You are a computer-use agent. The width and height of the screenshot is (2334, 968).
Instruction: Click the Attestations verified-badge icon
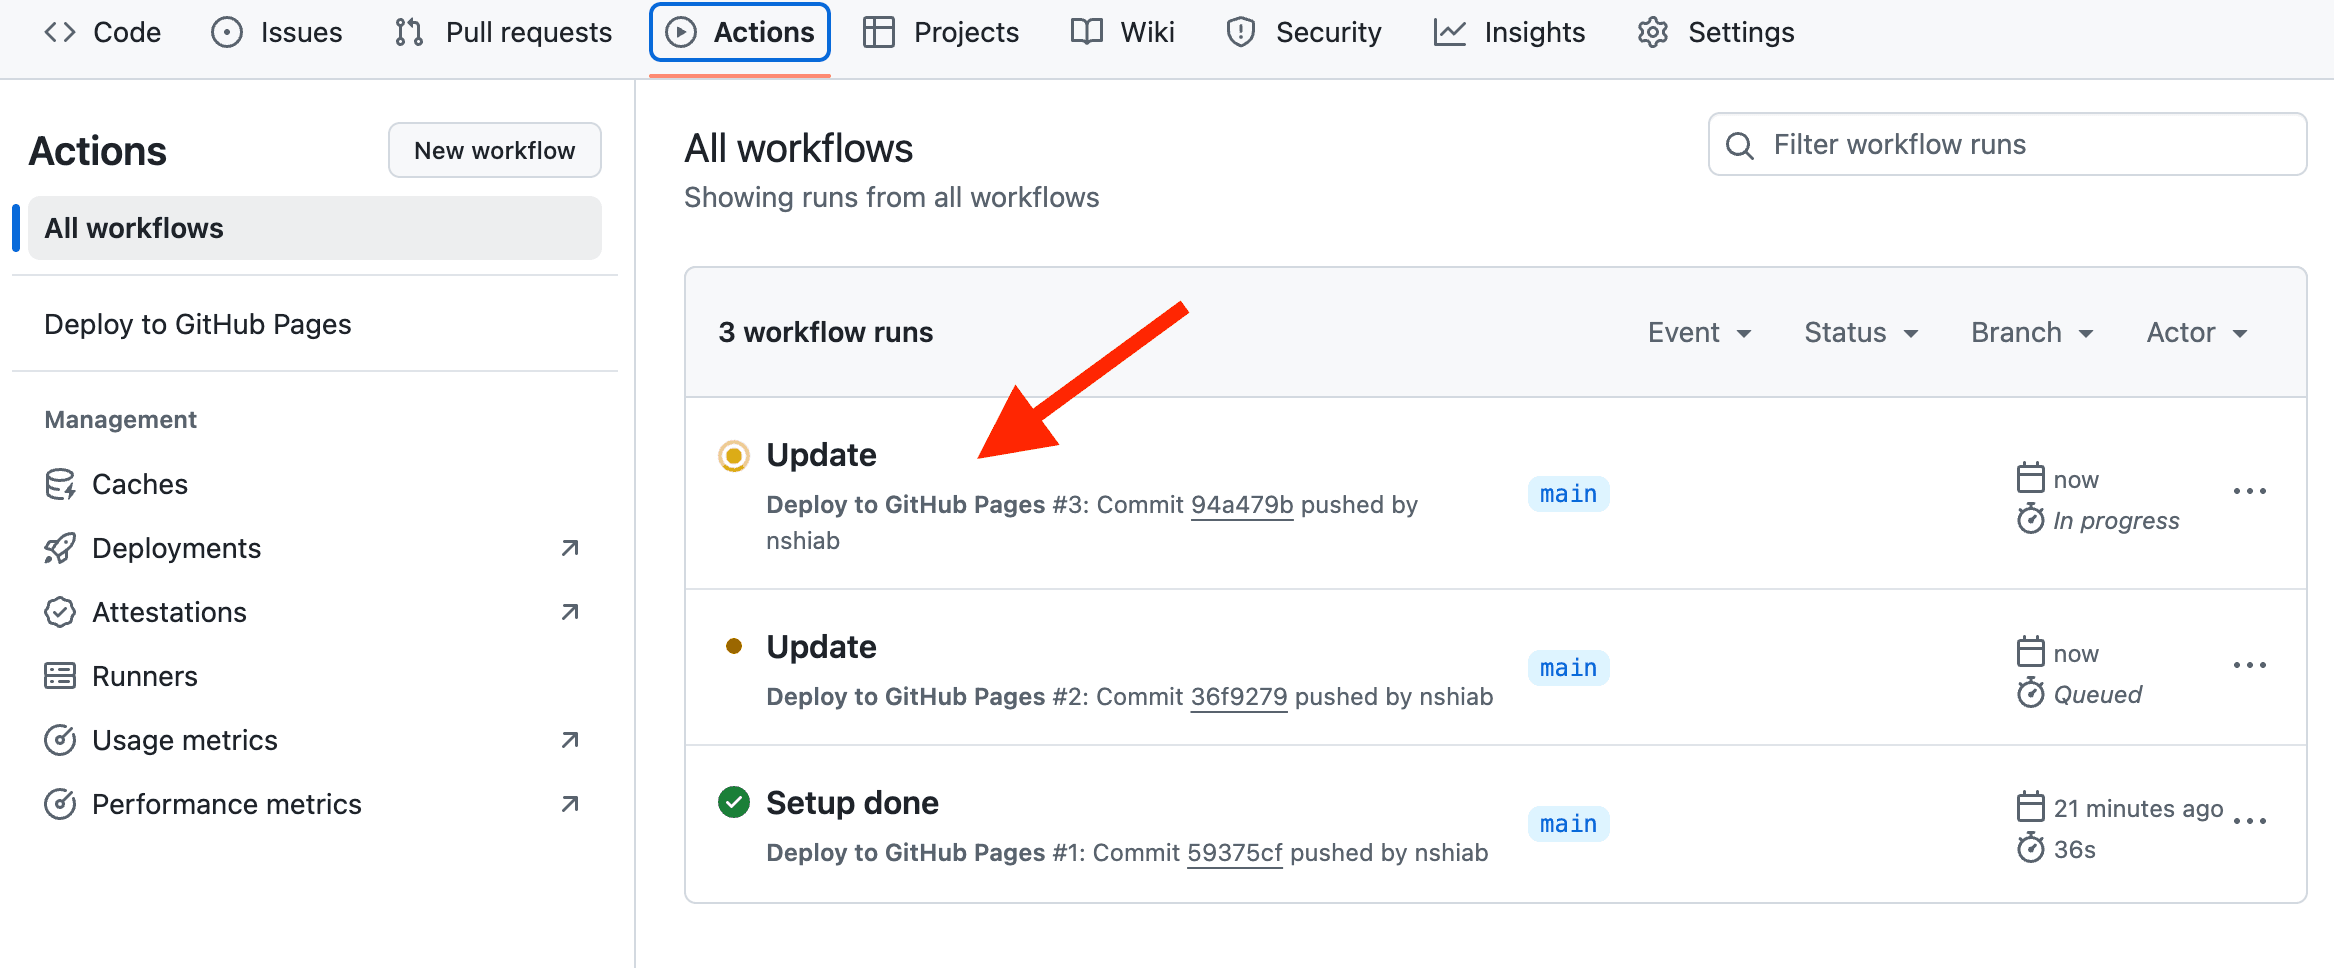point(60,612)
